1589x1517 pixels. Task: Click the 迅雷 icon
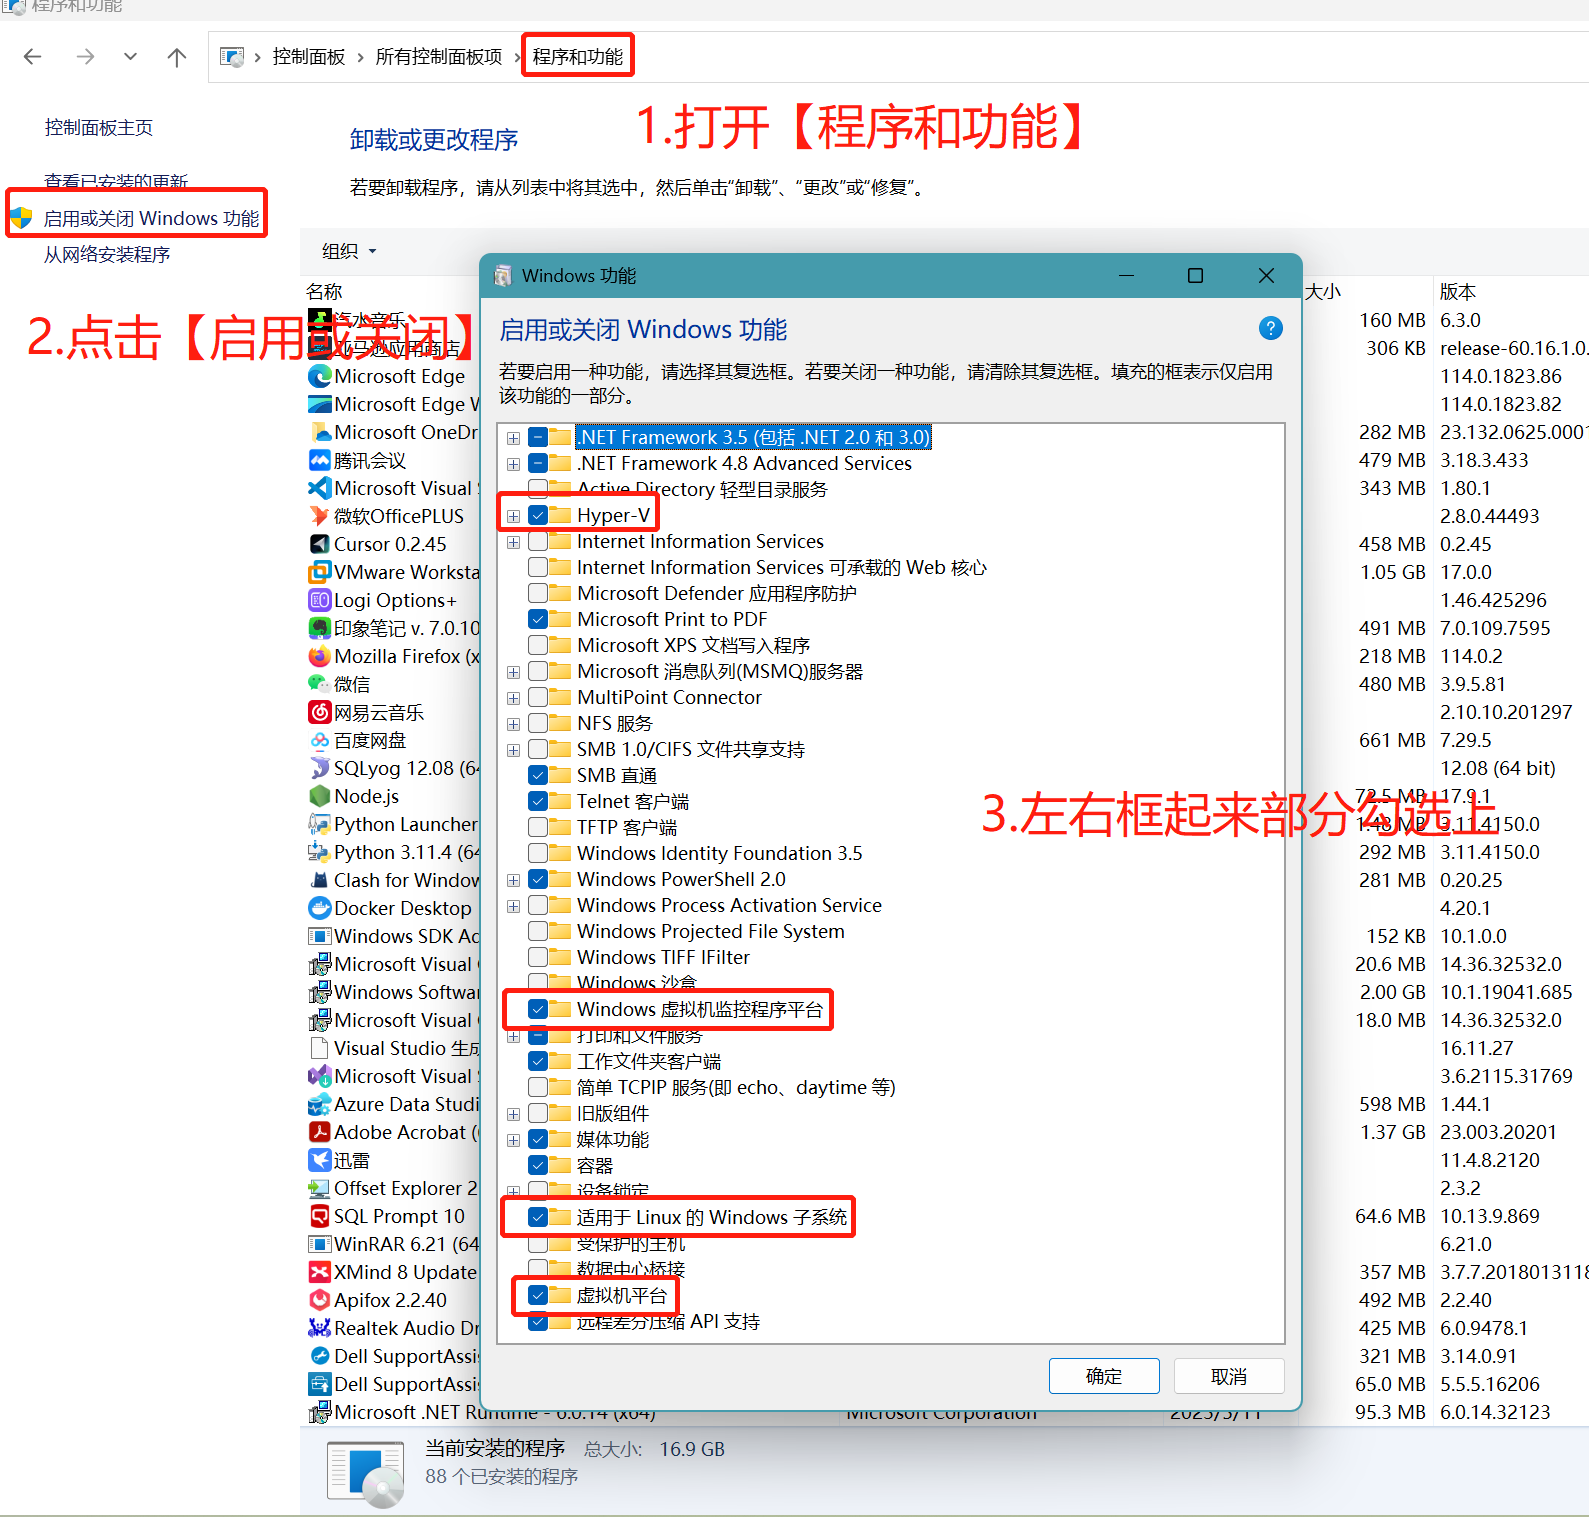pos(319,1160)
